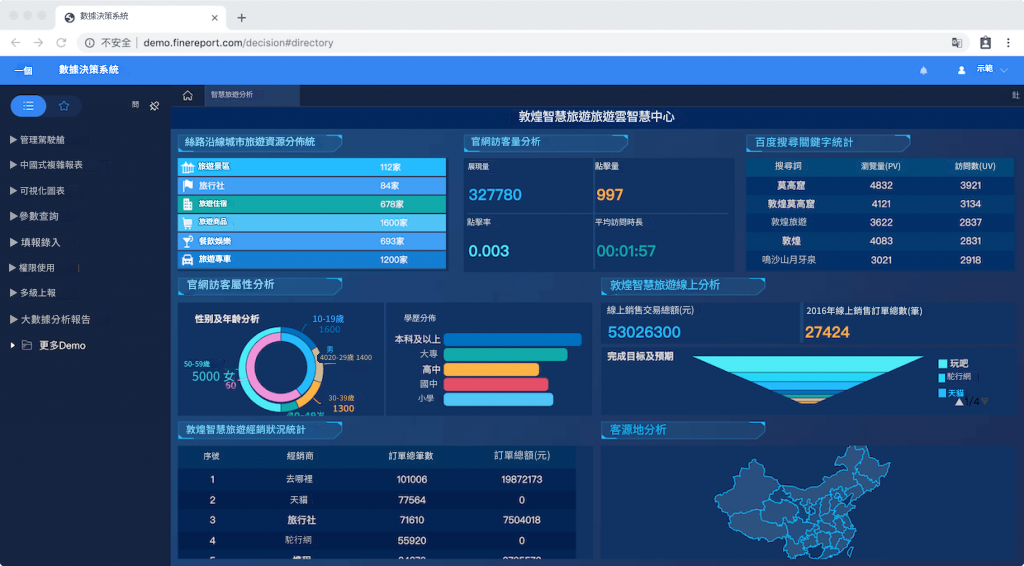Open the notification bell in the header
Screen dimensions: 1024x566
923,70
